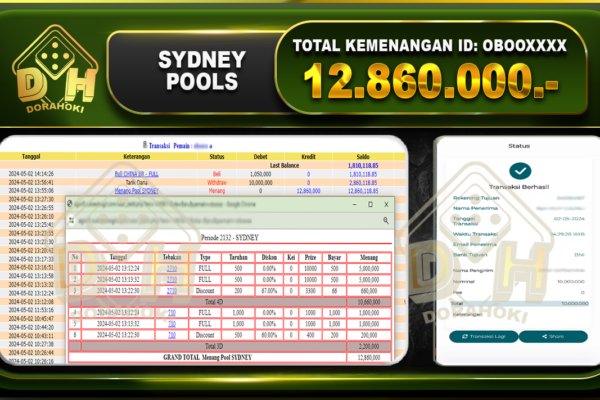Click Total 3D amount 2,200,000

pos(369,346)
